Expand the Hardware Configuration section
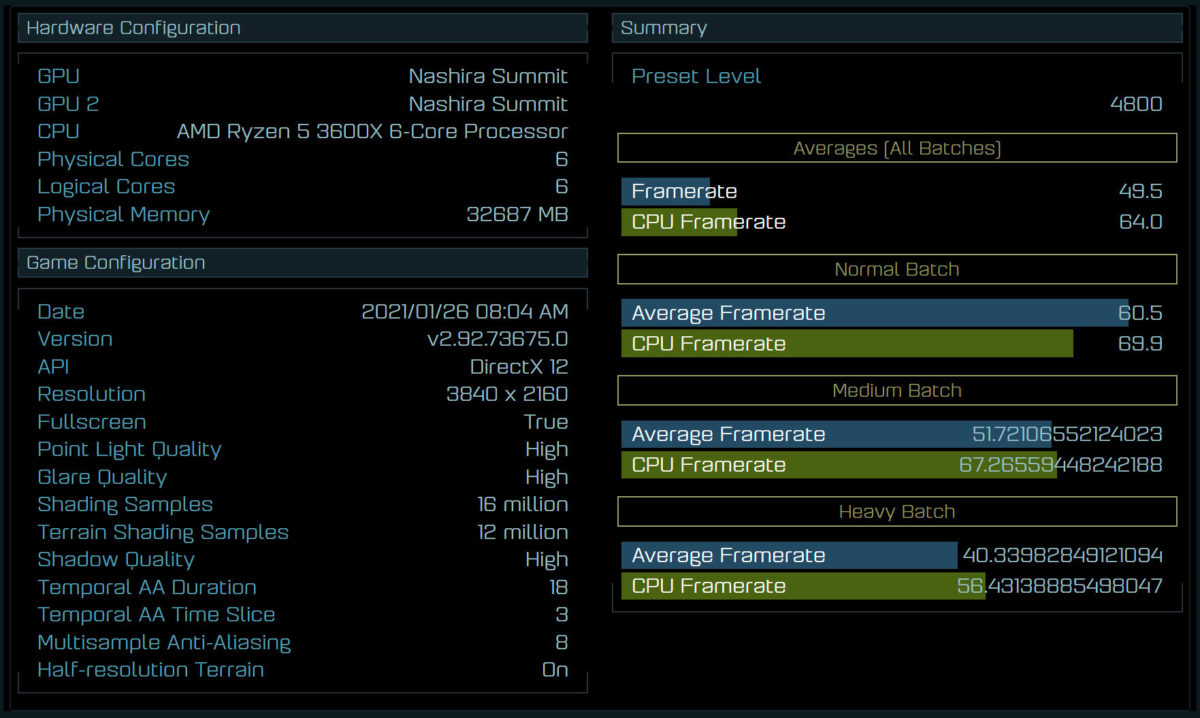 [x=129, y=28]
